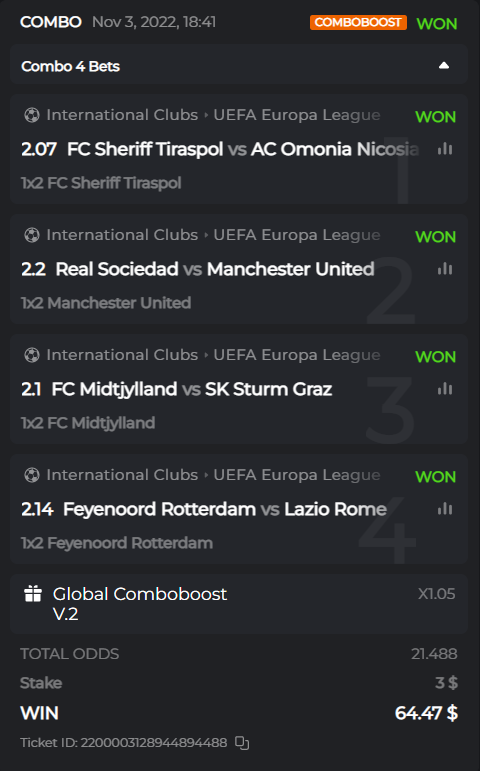
Task: Click Global Comboboost V.2 row
Action: [x=239, y=604]
